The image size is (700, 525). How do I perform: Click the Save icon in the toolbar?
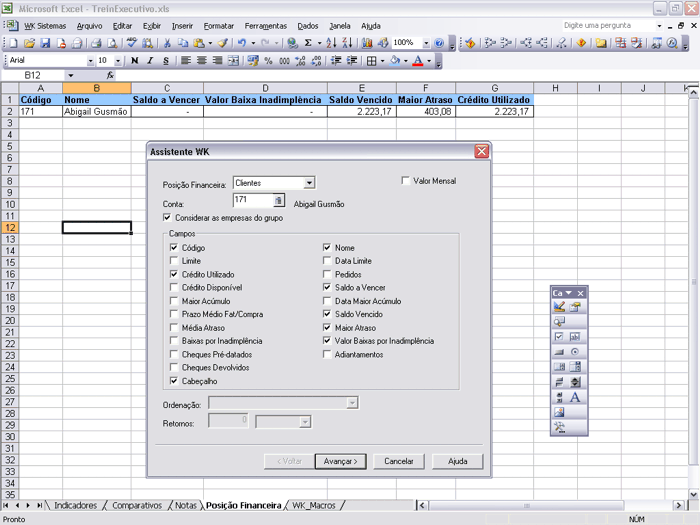pos(46,43)
